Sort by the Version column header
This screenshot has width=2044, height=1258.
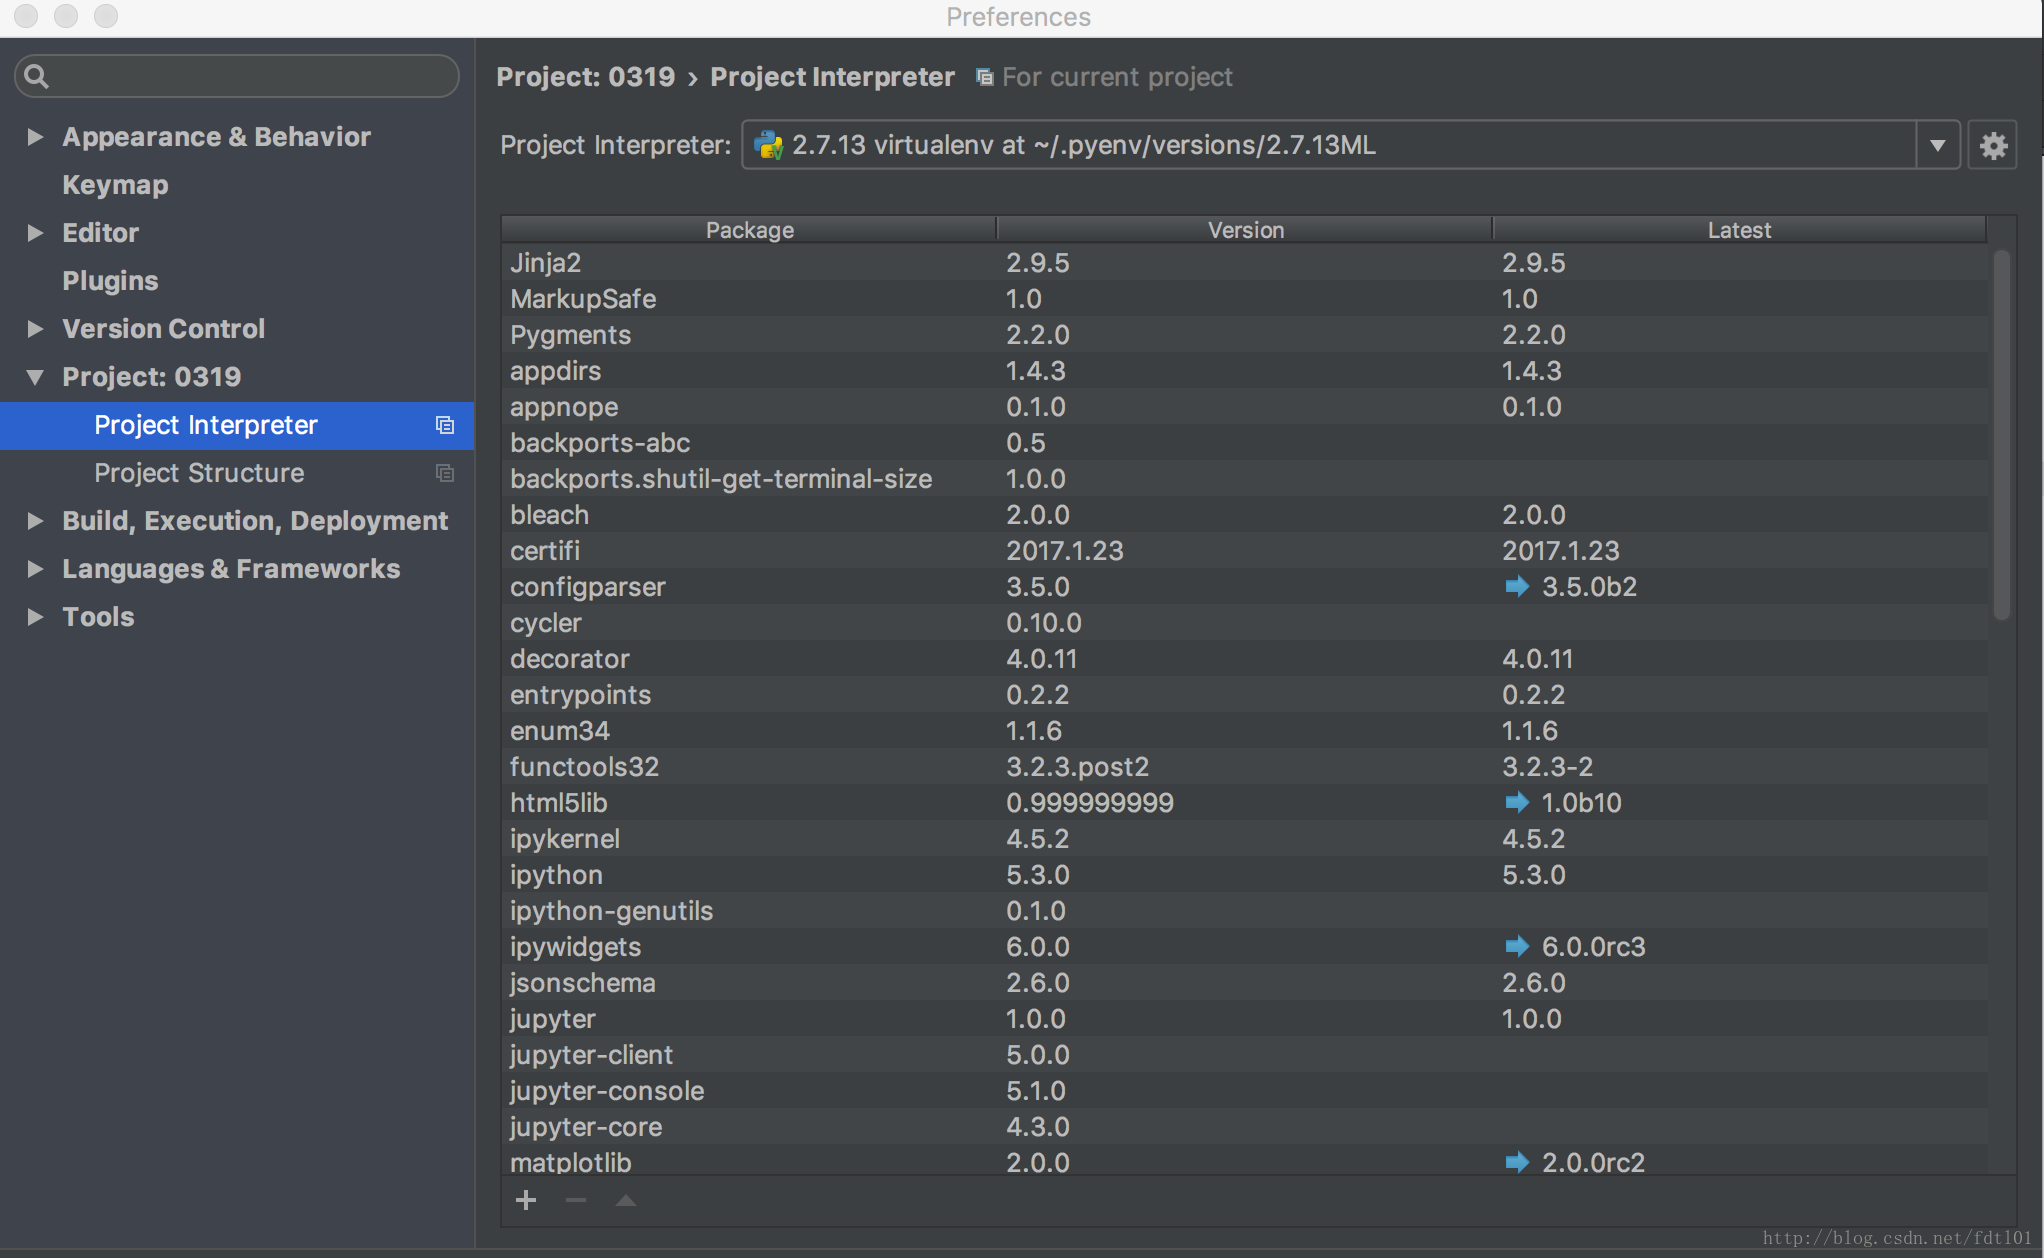coord(1245,230)
